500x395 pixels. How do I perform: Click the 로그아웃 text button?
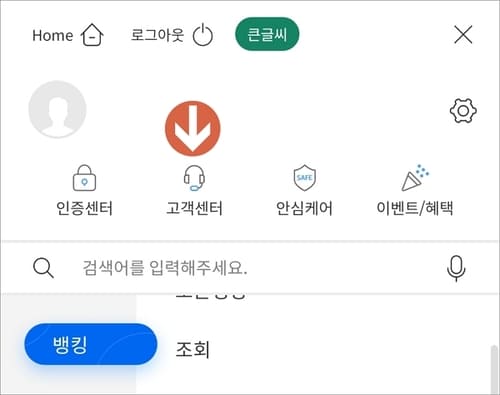click(x=157, y=35)
